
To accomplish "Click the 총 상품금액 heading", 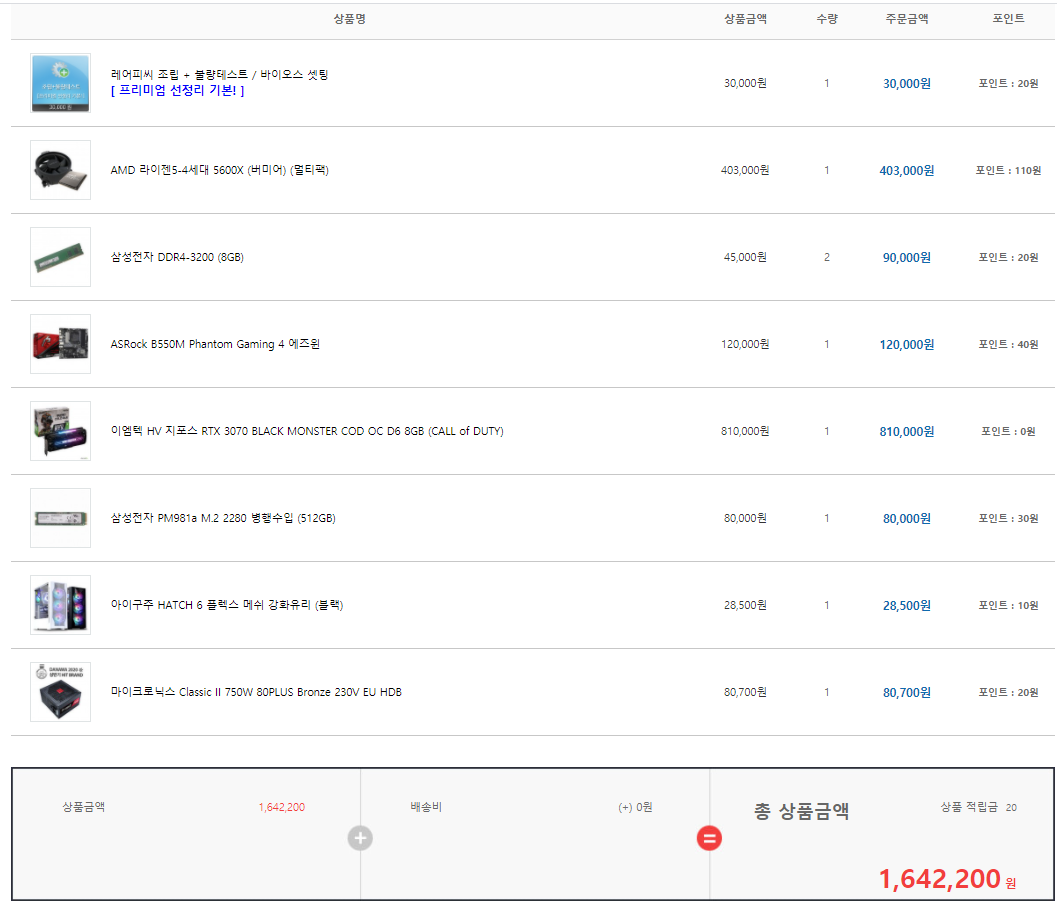I will coord(801,811).
